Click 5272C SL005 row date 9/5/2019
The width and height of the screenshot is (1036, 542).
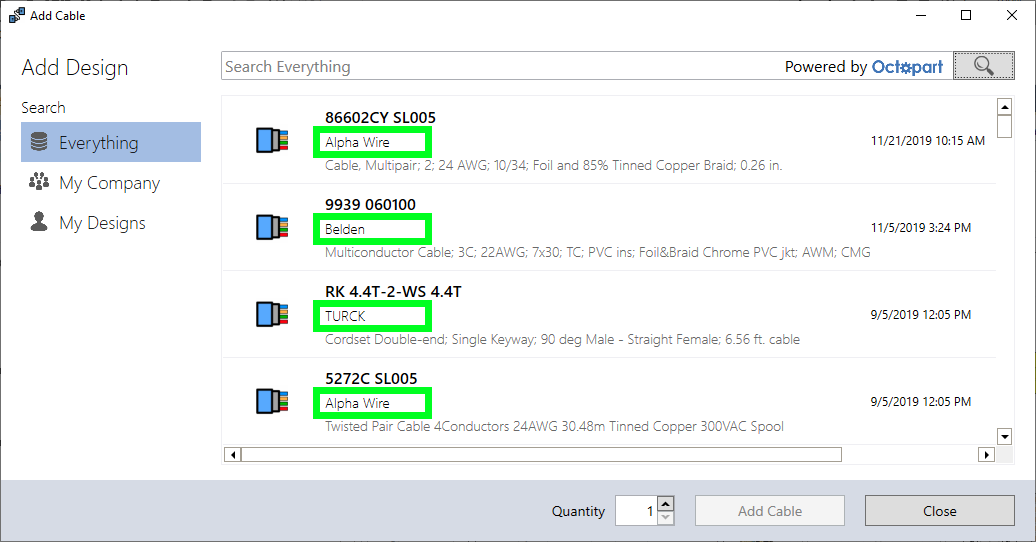coord(921,402)
